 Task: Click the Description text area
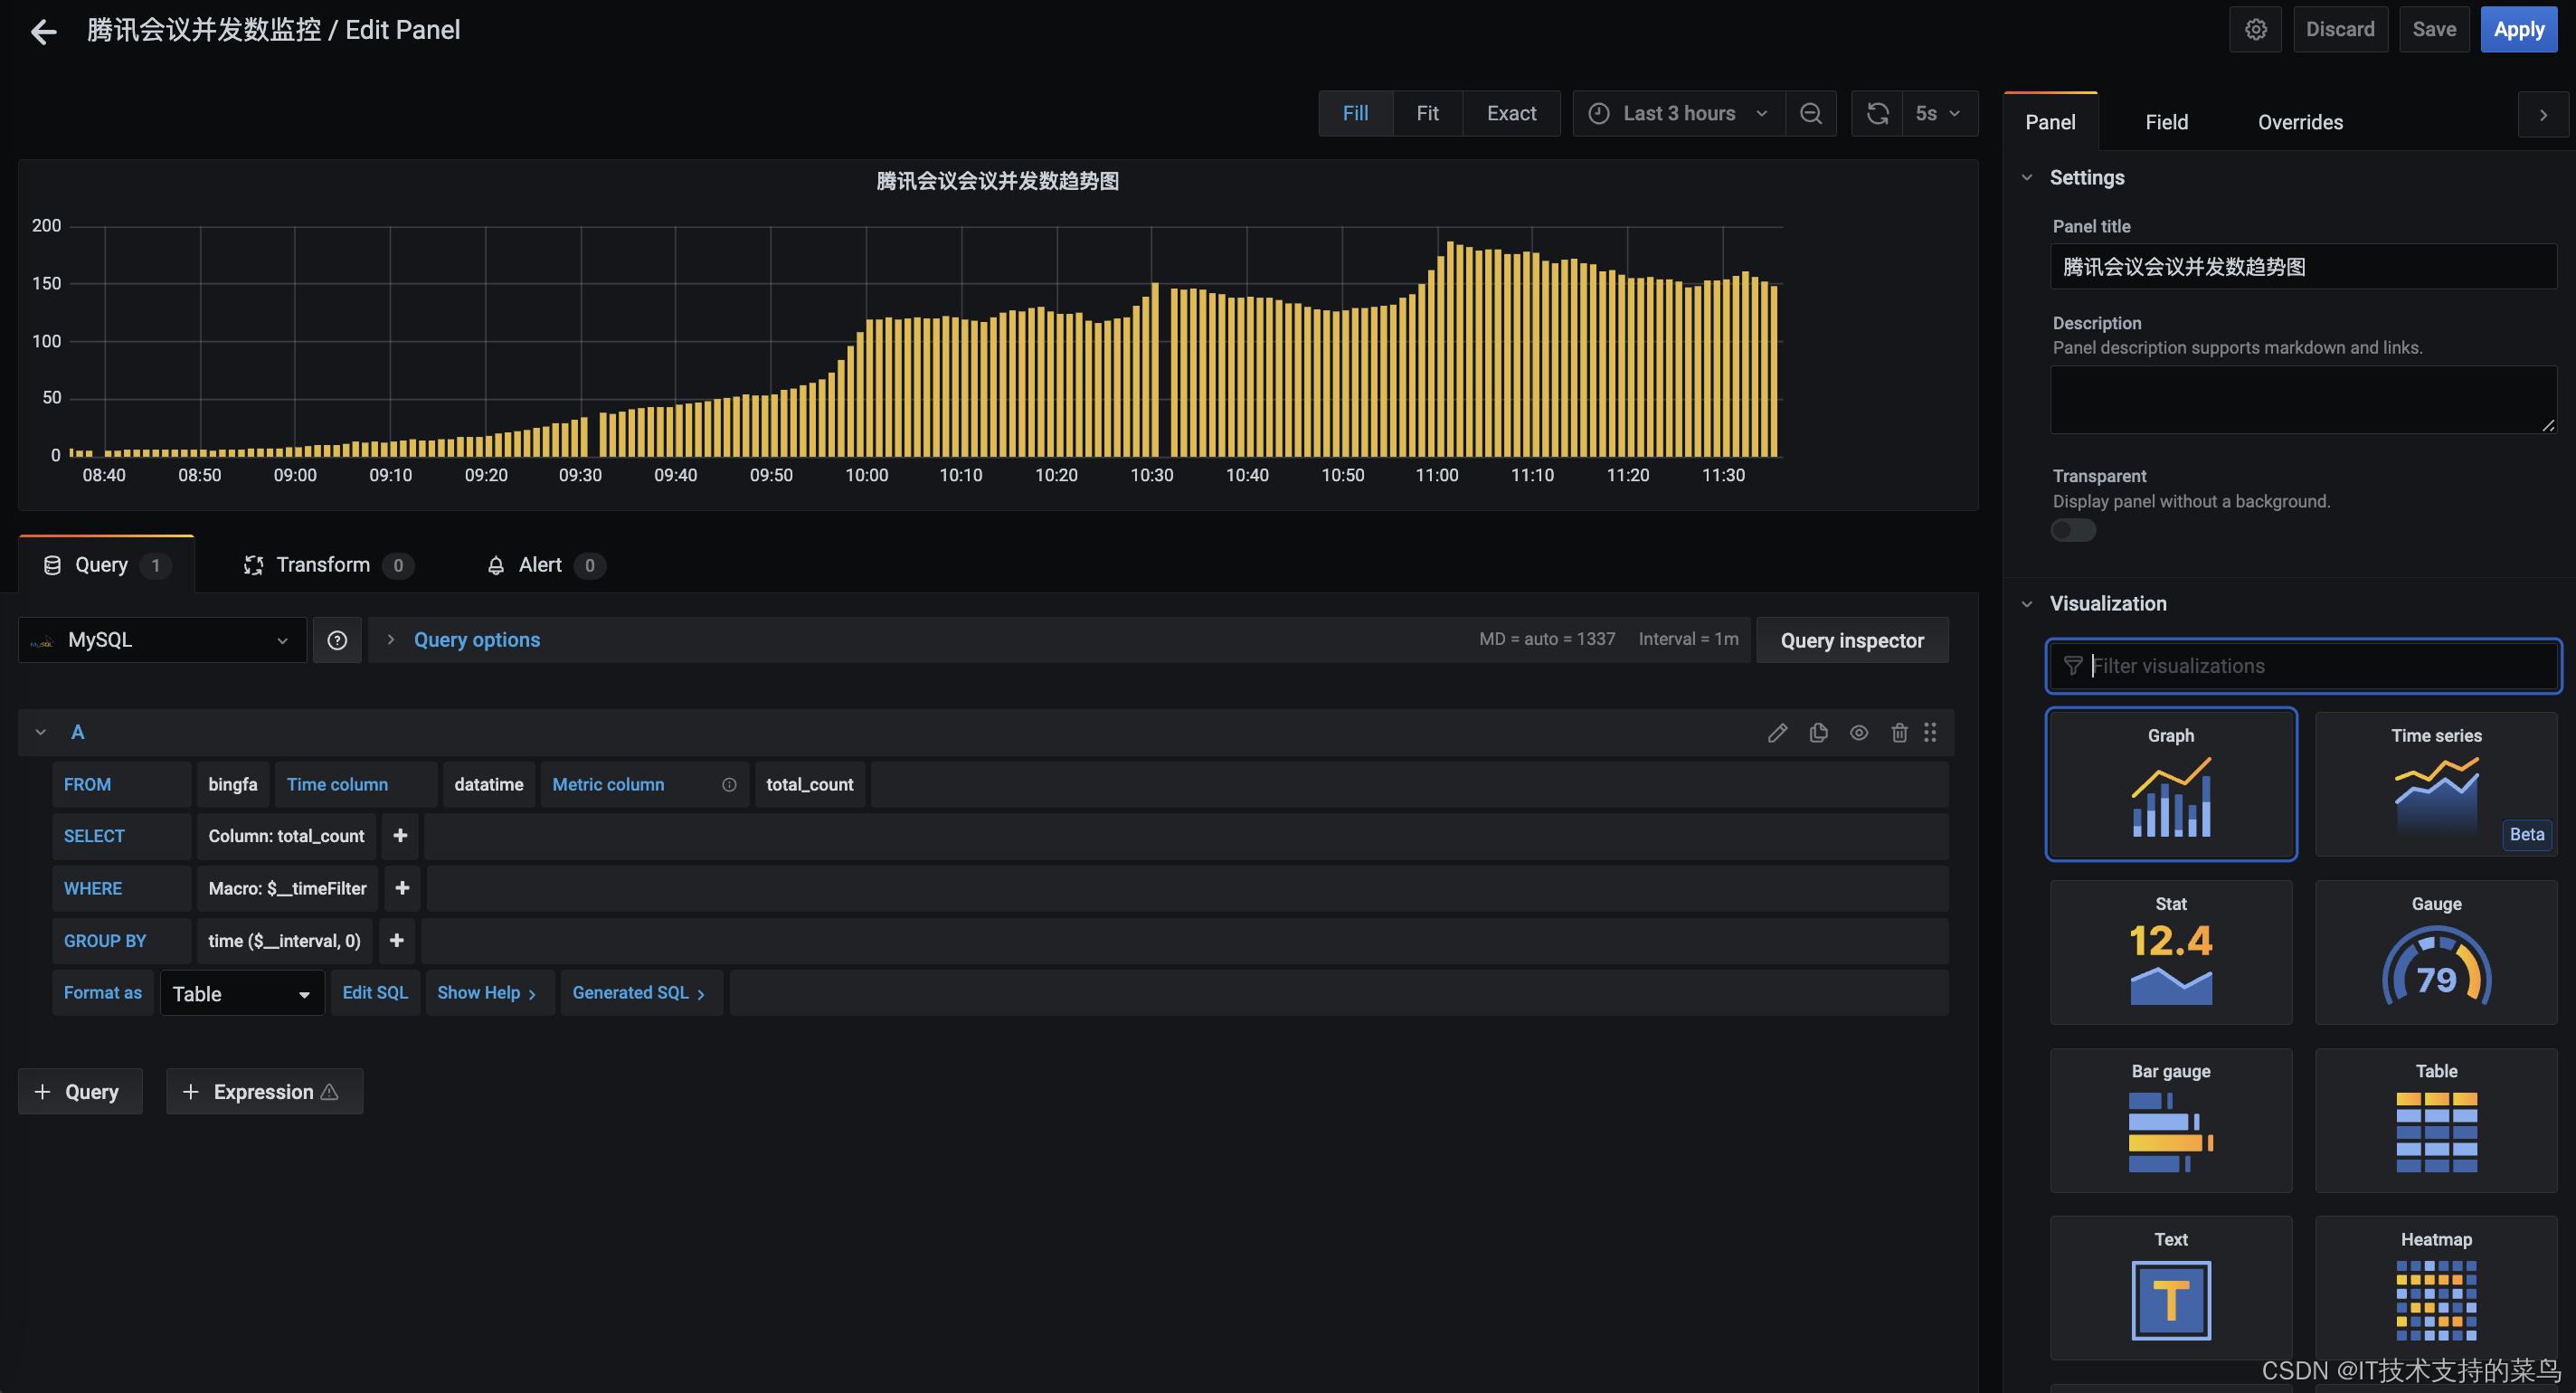pos(2303,400)
